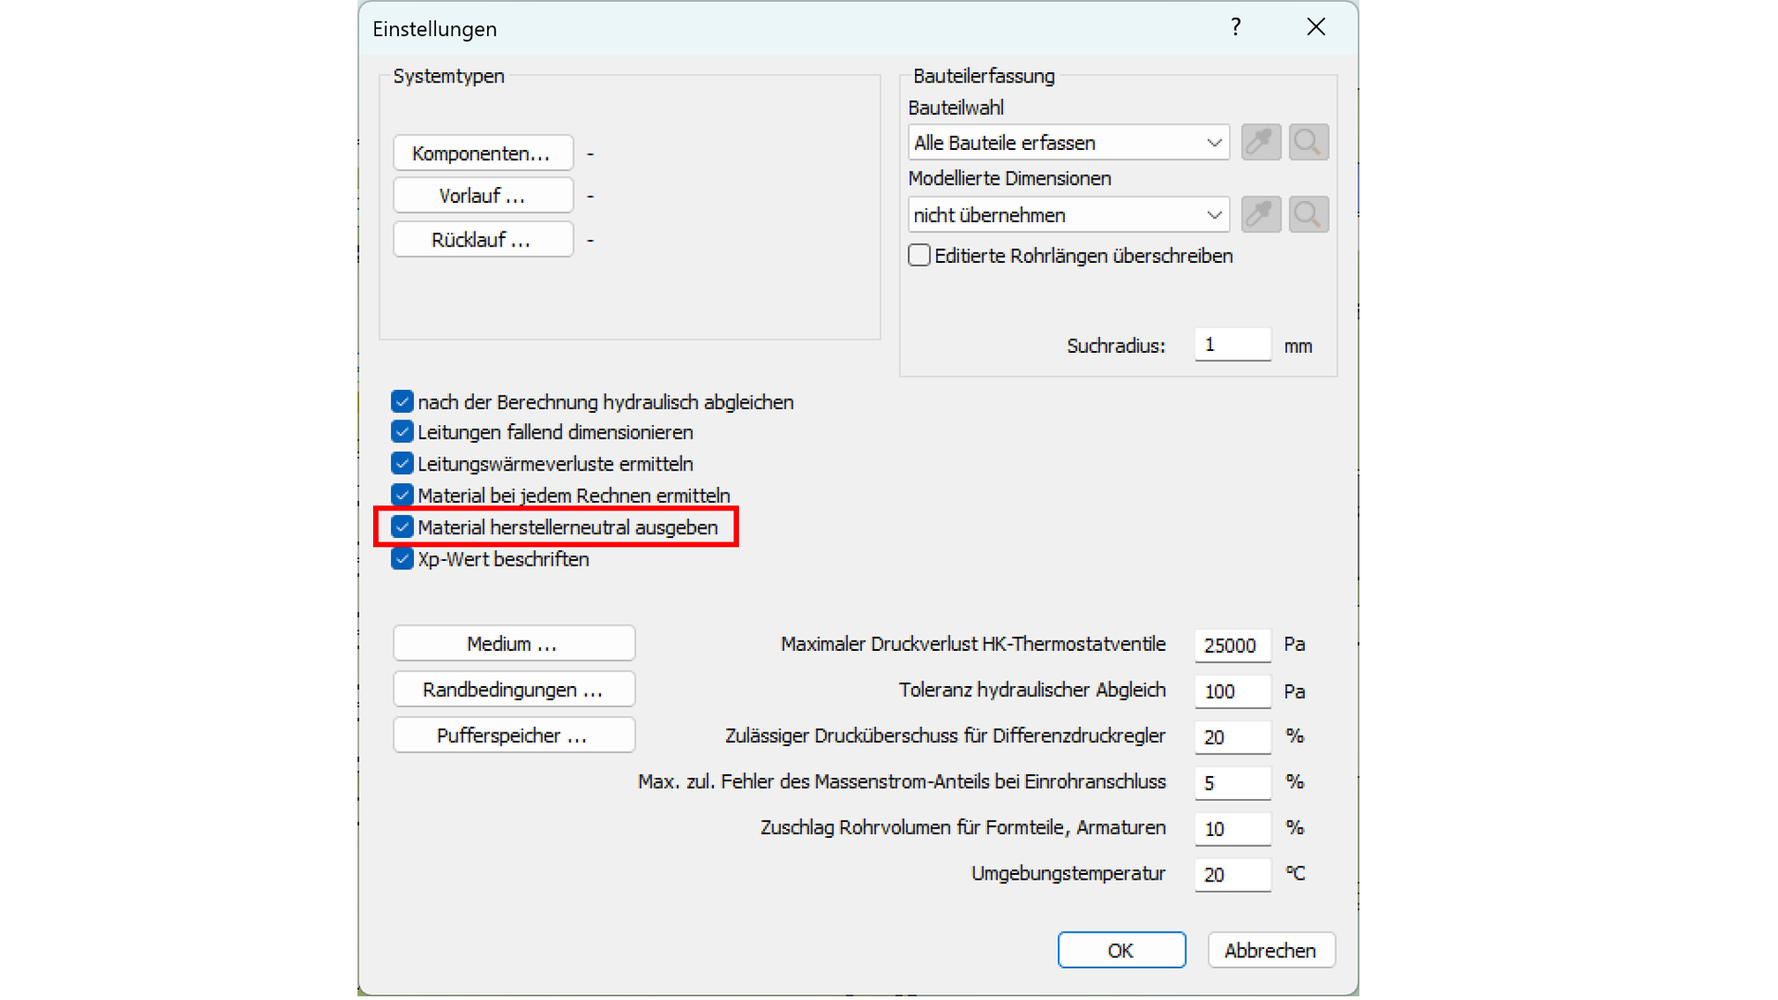This screenshot has width=1778, height=1000.
Task: Open the Komponenten settings button
Action: tap(483, 154)
